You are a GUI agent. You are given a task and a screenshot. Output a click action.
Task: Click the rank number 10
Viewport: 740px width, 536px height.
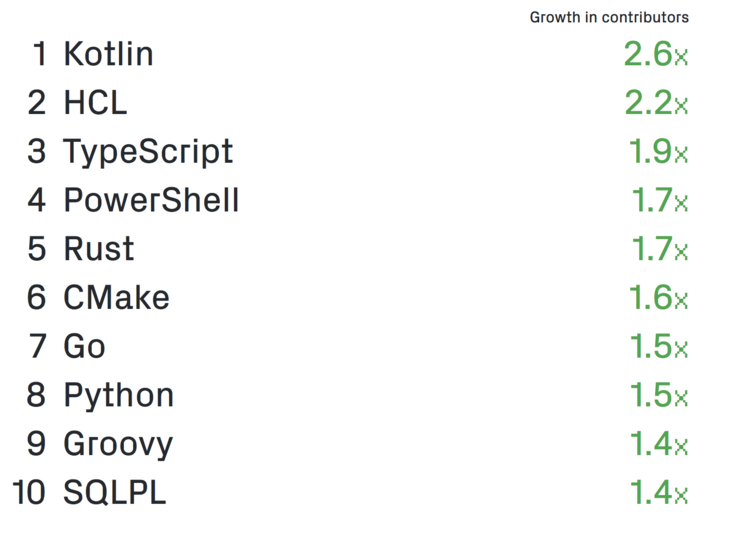(x=29, y=492)
